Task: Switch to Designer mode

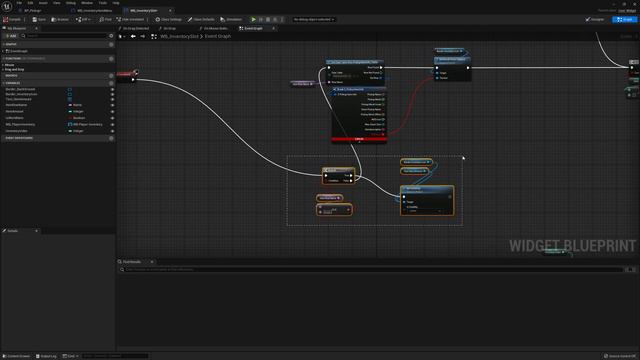Action: (595, 19)
